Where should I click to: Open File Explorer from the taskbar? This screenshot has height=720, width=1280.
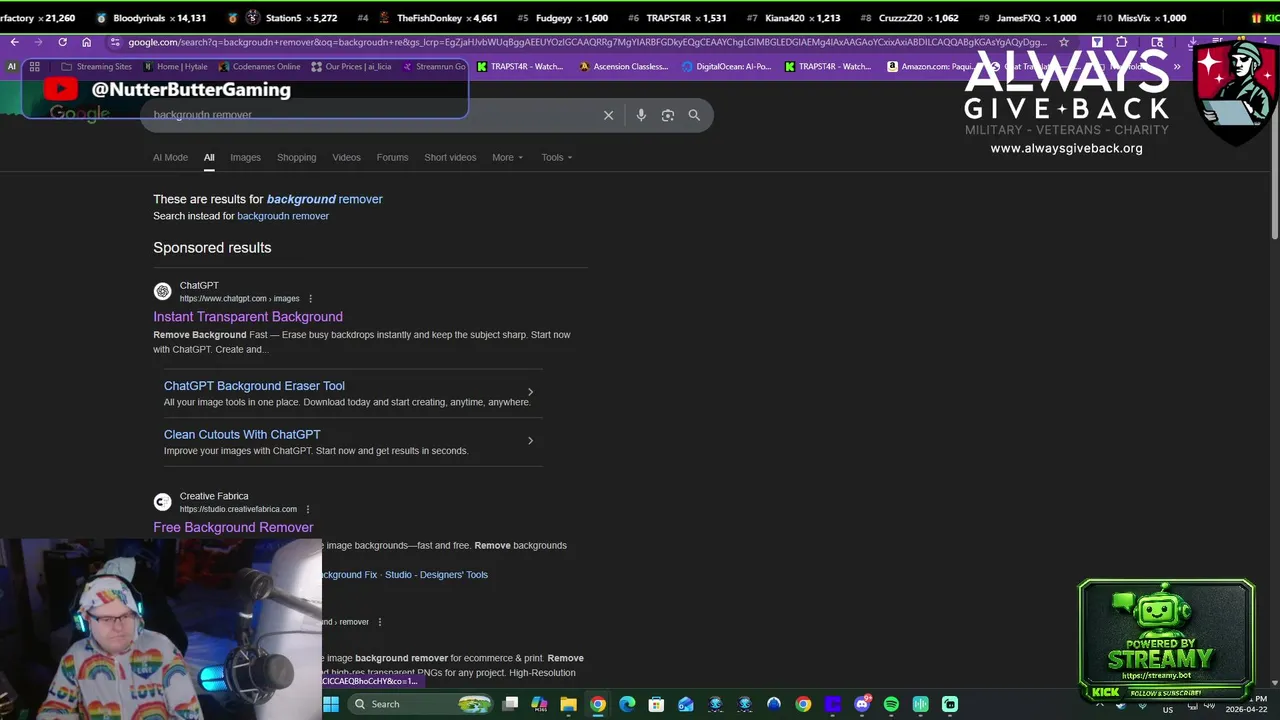point(568,704)
